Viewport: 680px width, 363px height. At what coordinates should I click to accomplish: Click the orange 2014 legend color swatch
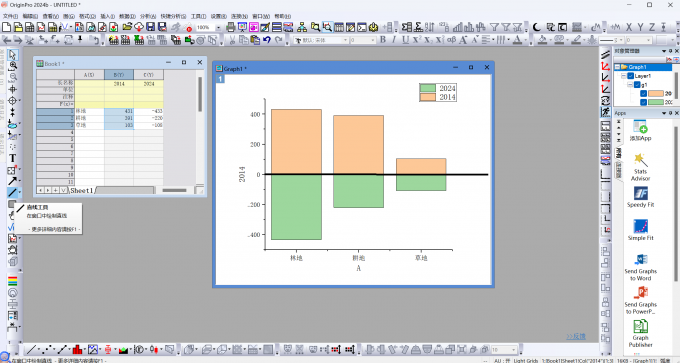(x=428, y=97)
